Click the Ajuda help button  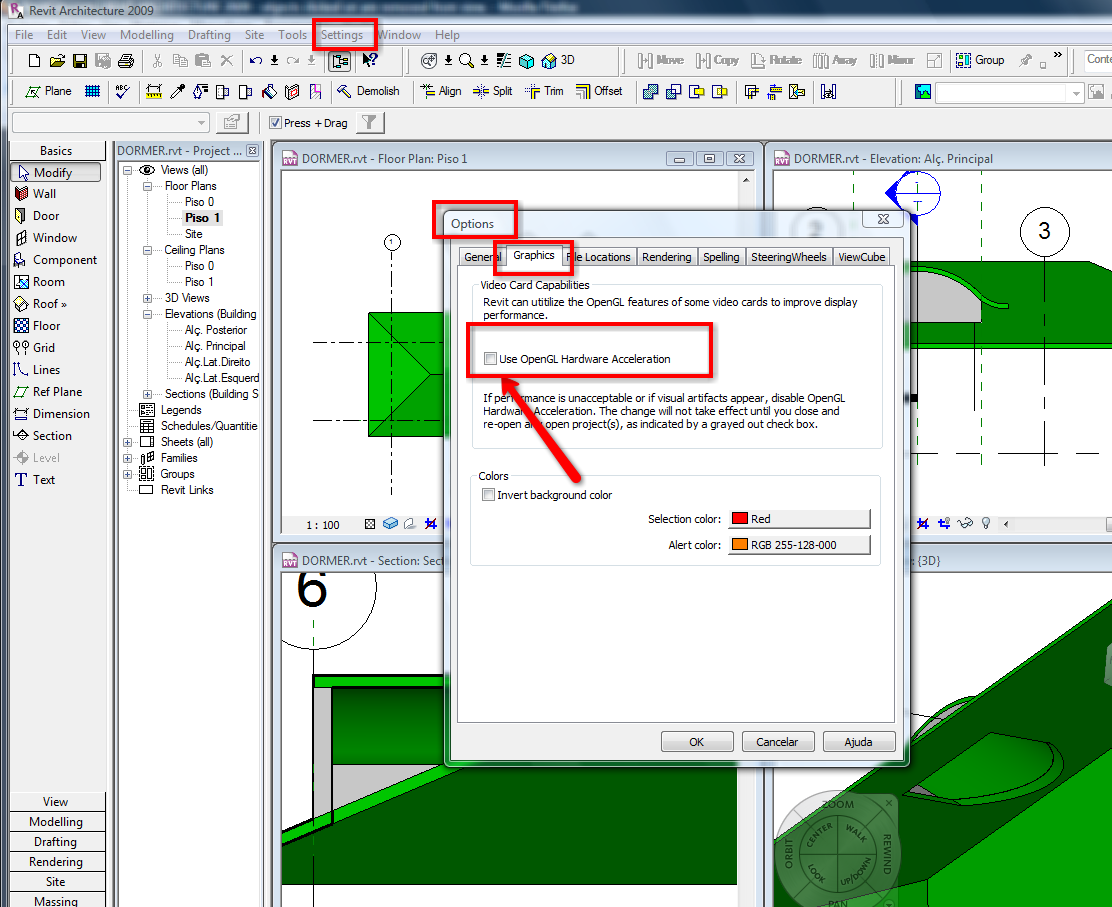[x=859, y=742]
